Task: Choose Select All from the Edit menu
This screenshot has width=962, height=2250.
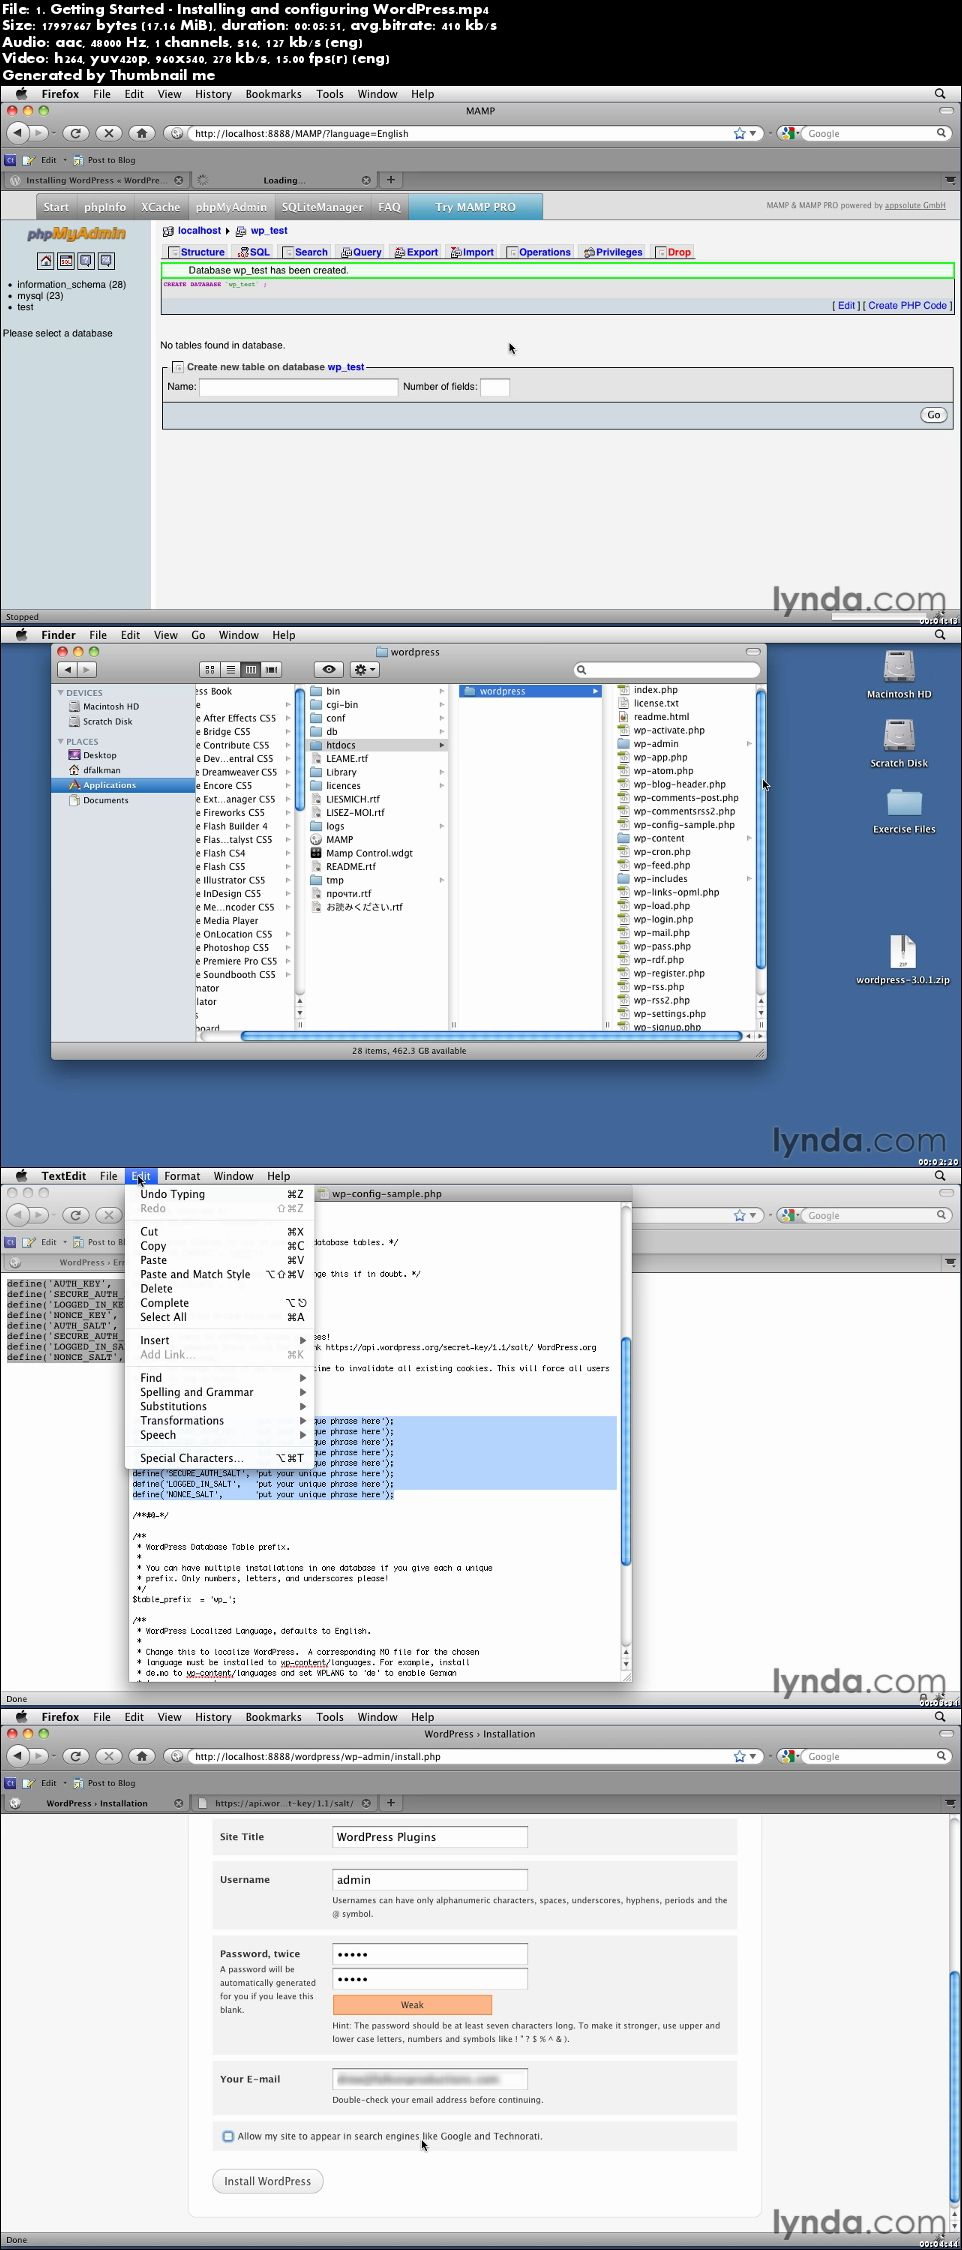Action: pos(220,1317)
